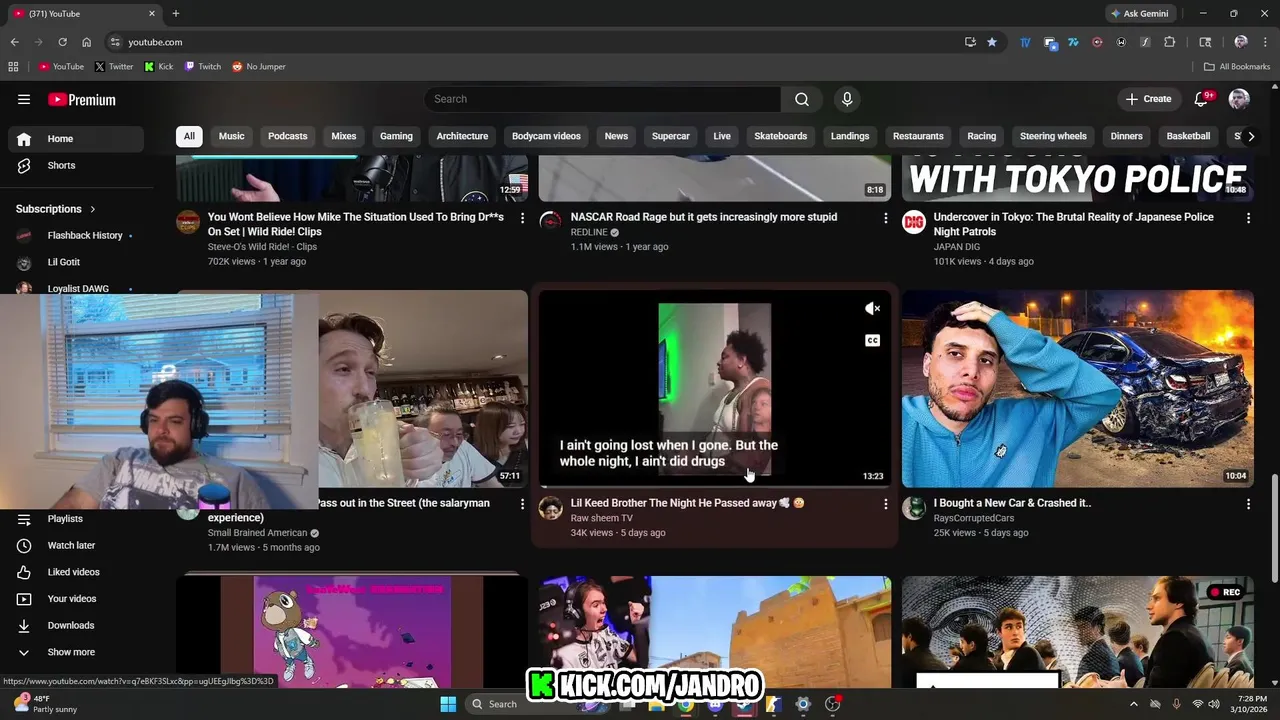Select the Steering wheels filter chip

point(1053,136)
